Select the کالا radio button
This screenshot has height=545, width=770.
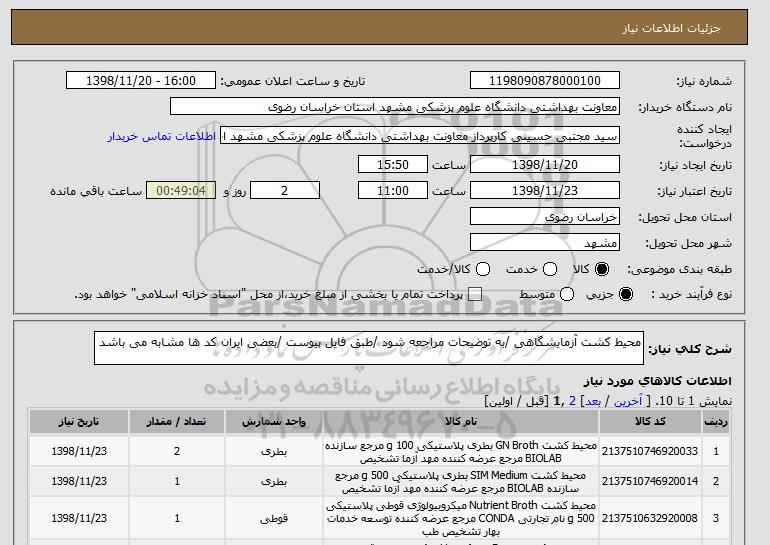point(602,269)
